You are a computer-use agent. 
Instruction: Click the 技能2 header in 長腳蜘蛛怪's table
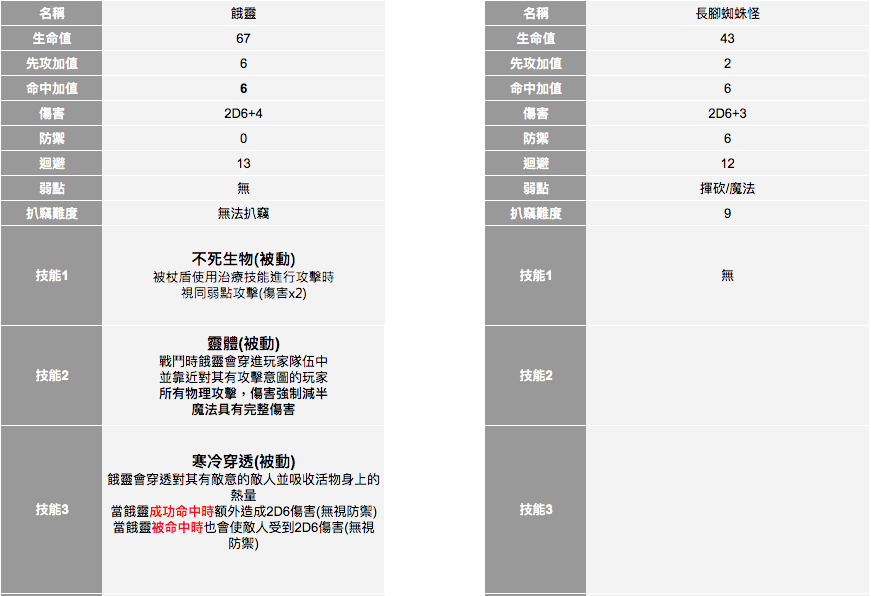(535, 375)
